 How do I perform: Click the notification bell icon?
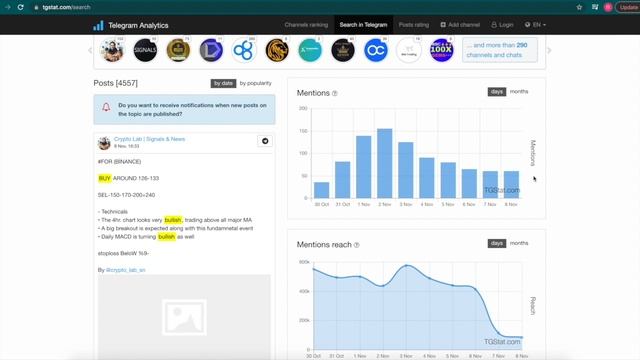106,107
